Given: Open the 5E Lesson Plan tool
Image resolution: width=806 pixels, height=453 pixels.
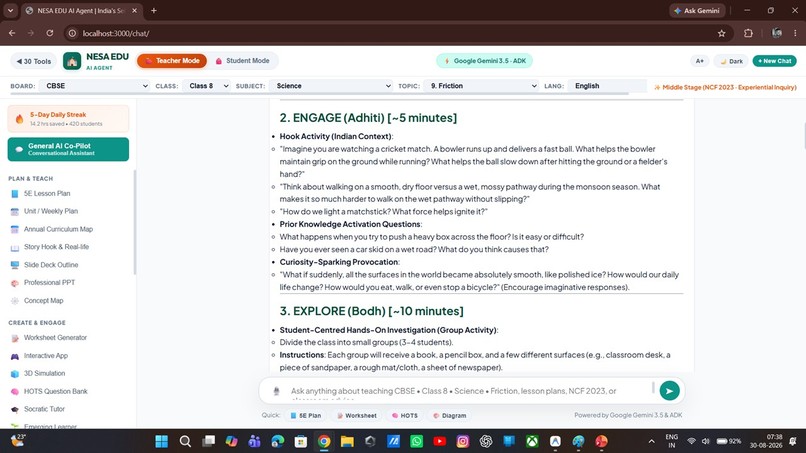Looking at the screenshot, I should point(47,193).
